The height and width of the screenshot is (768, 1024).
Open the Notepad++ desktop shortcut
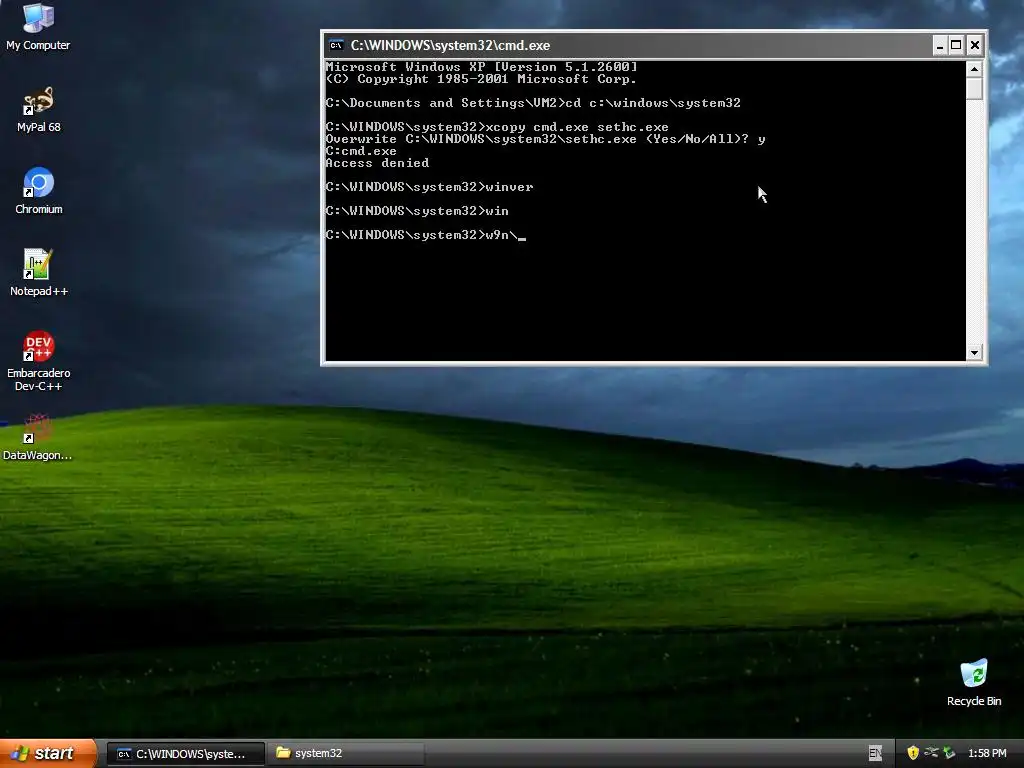pyautogui.click(x=39, y=273)
